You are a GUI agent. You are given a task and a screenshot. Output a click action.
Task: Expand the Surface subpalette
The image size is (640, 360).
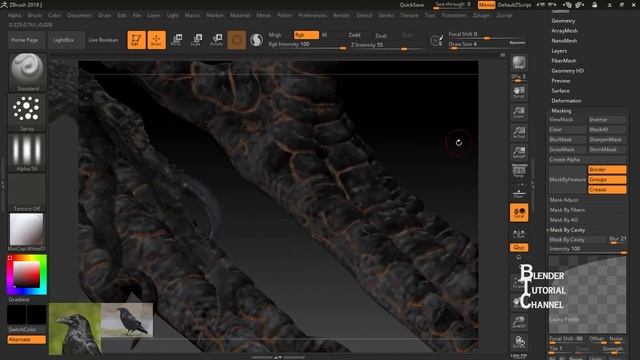560,91
